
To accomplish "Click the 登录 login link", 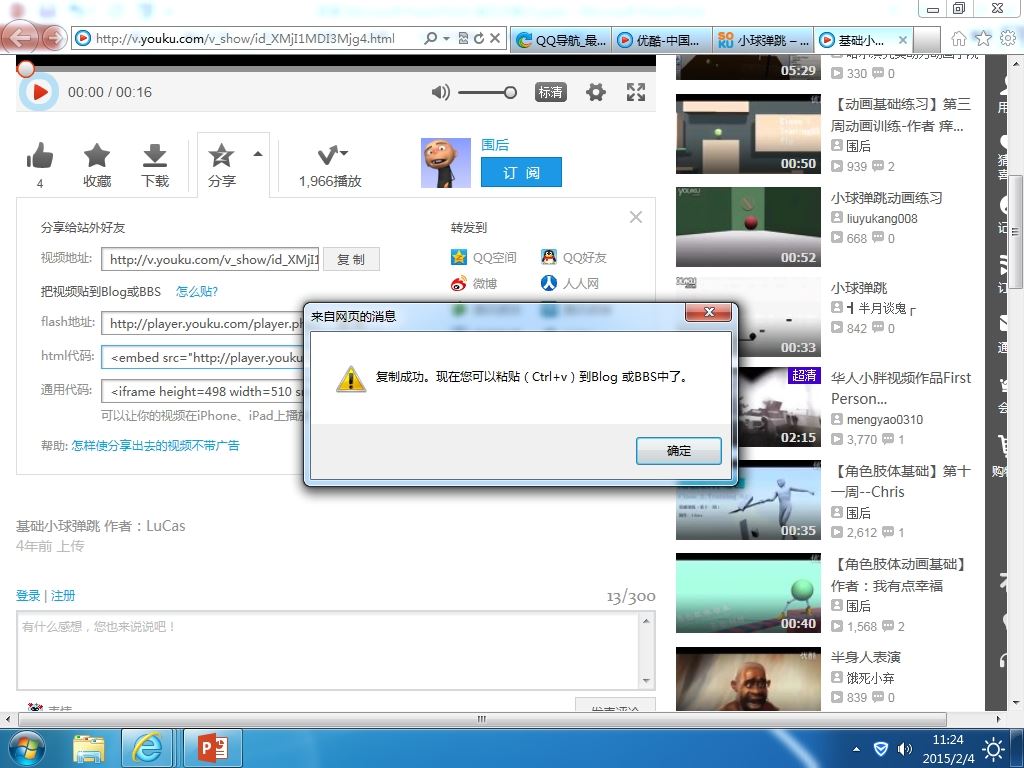I will [28, 596].
